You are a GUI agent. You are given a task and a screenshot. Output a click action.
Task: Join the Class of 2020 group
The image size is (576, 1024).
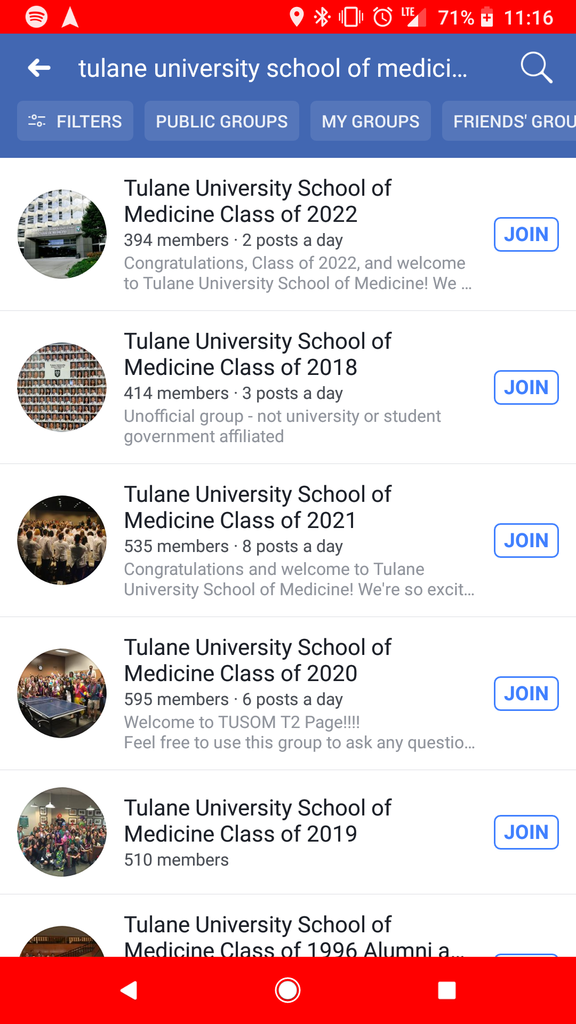[x=526, y=694]
